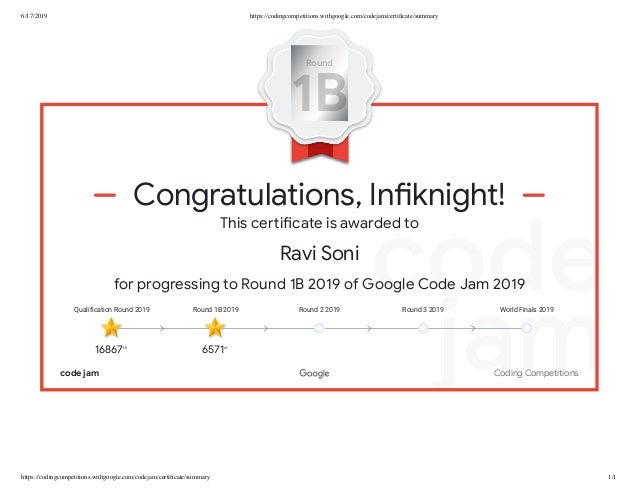
Task: Click the certificate URL in the page header
Action: pos(344,16)
